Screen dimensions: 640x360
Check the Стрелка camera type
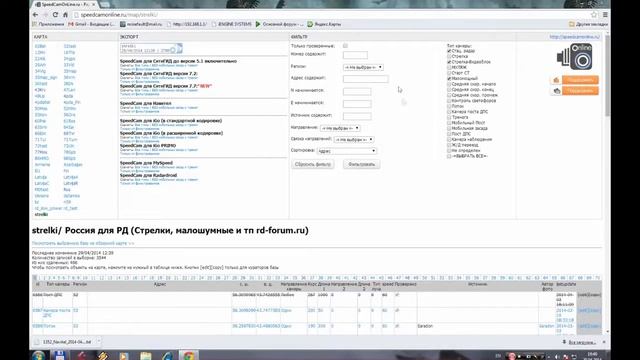tap(449, 56)
